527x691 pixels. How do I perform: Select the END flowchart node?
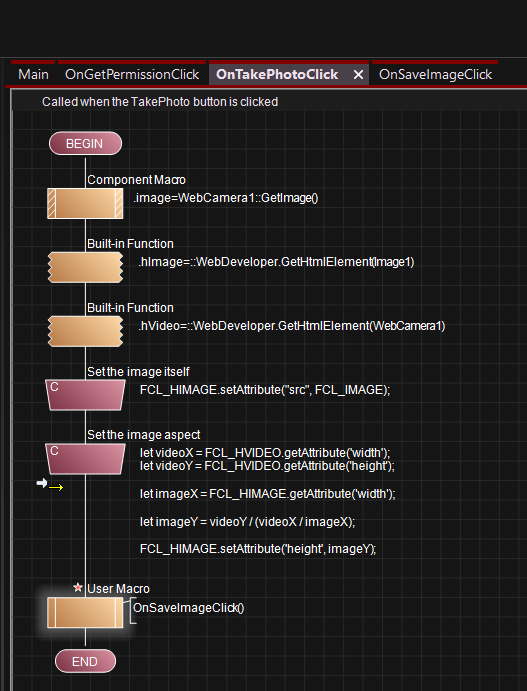pos(85,661)
